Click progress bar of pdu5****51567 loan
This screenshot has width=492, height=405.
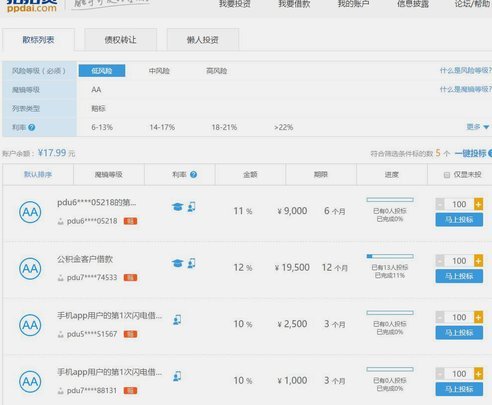tap(390, 313)
